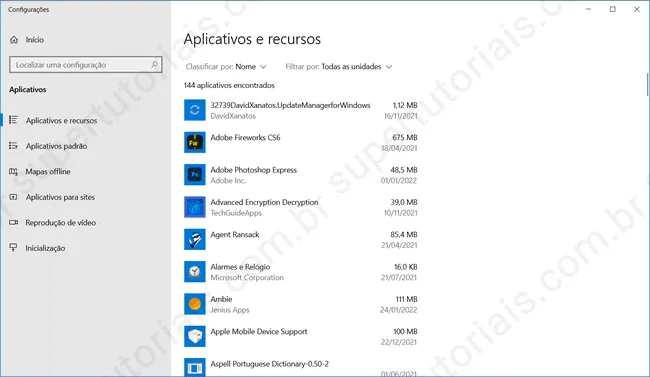This screenshot has width=650, height=377.
Task: Click the Advanced Encryption Decryption icon
Action: 195,207
